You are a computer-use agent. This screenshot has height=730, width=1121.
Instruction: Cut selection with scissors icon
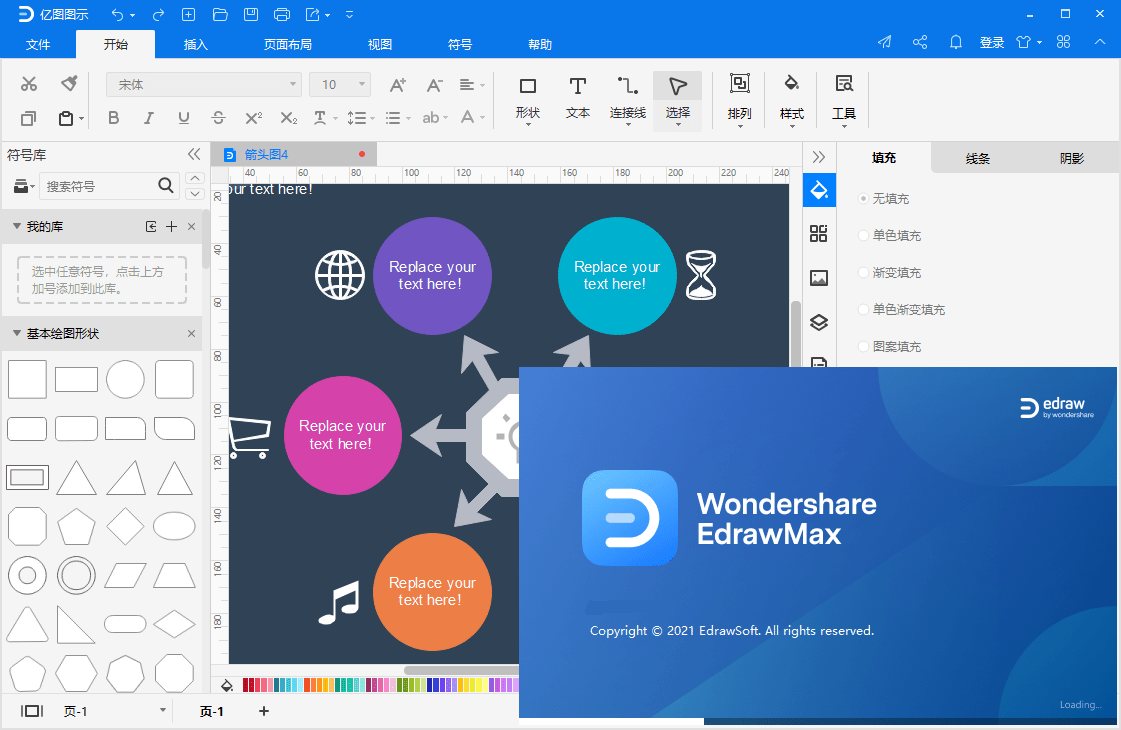29,84
